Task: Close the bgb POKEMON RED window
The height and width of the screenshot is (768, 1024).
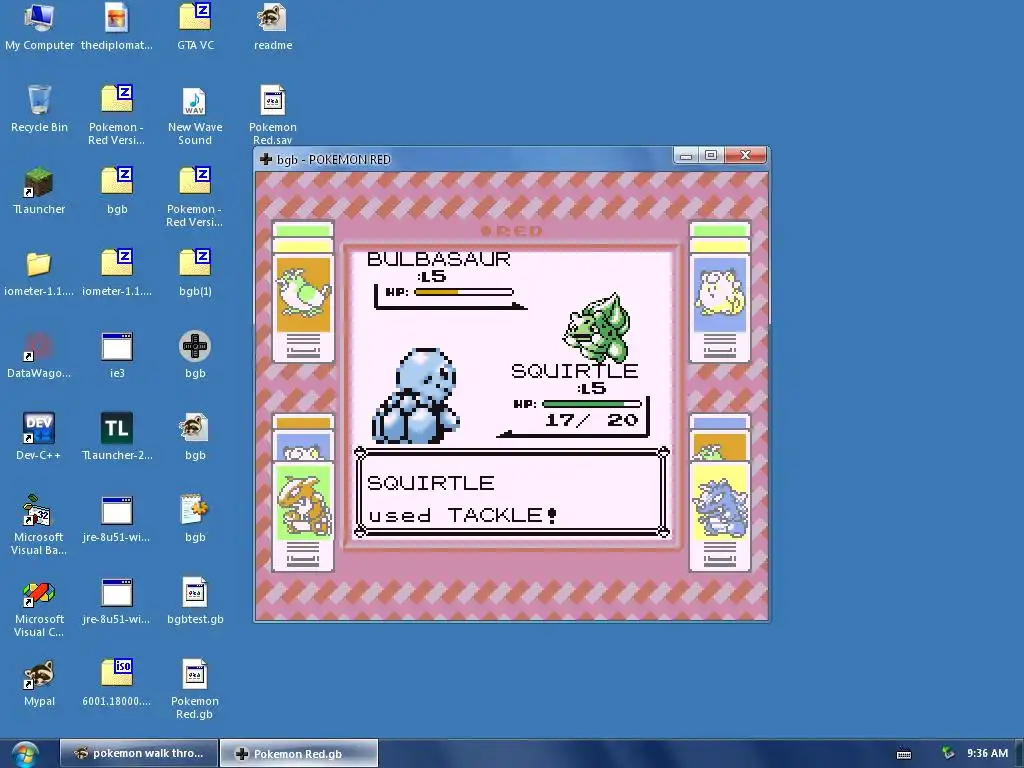Action: 745,155
